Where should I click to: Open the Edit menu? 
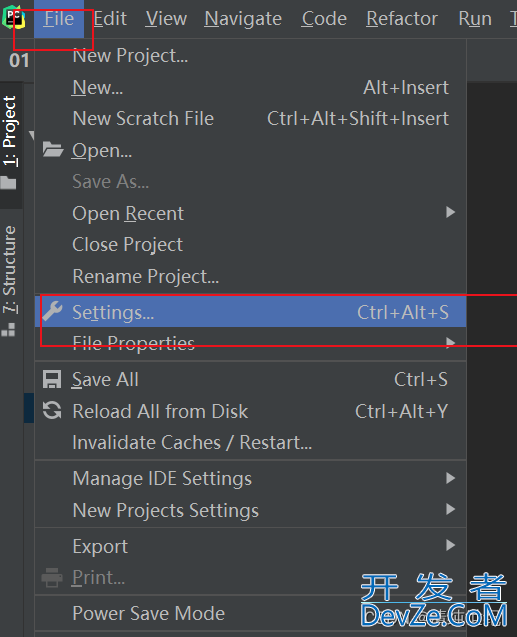pos(110,19)
